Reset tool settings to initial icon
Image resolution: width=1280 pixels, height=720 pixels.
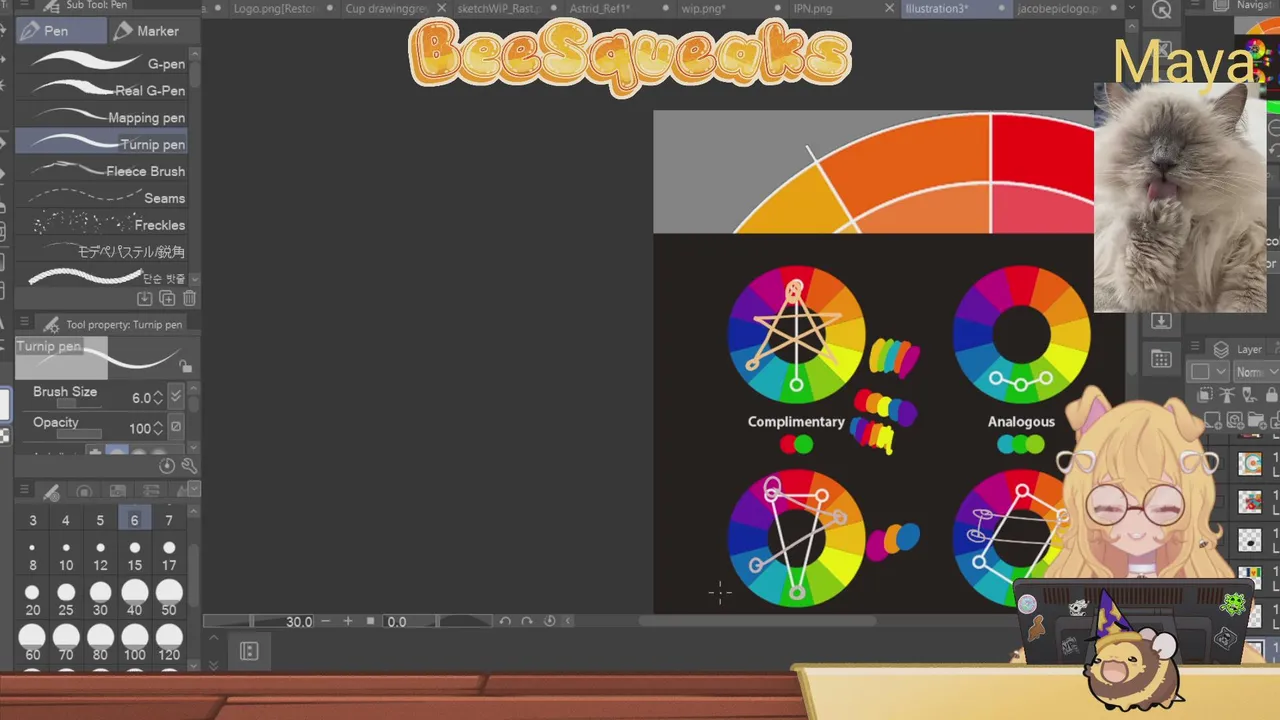(167, 465)
